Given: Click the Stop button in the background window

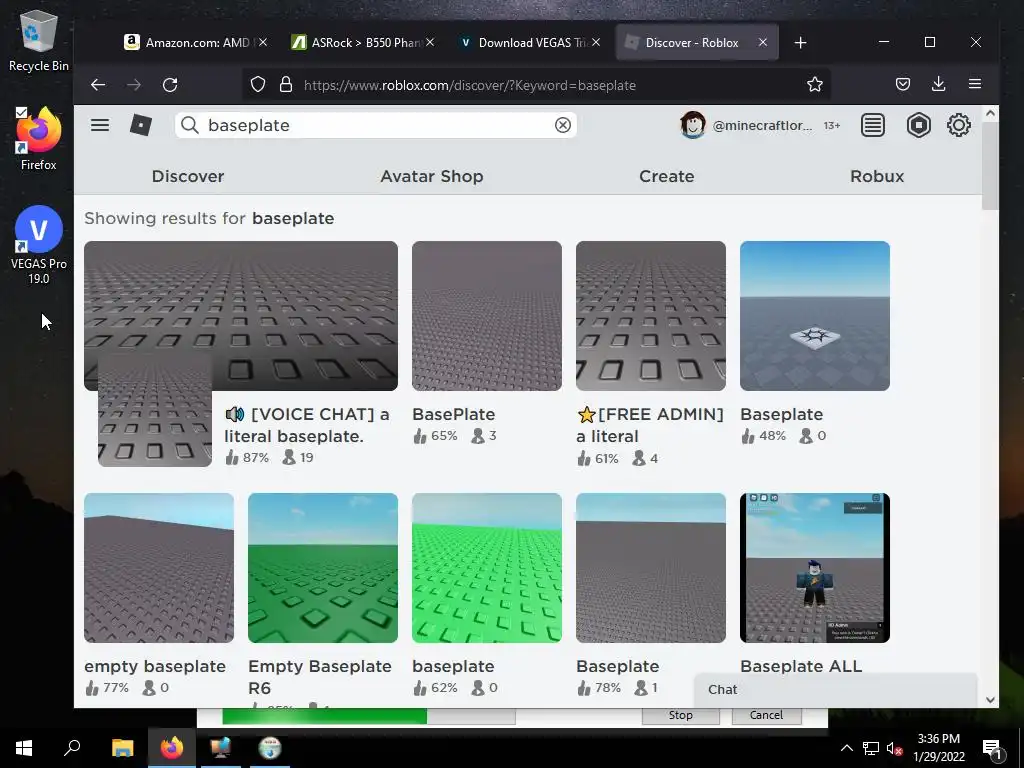Looking at the screenshot, I should 680,715.
